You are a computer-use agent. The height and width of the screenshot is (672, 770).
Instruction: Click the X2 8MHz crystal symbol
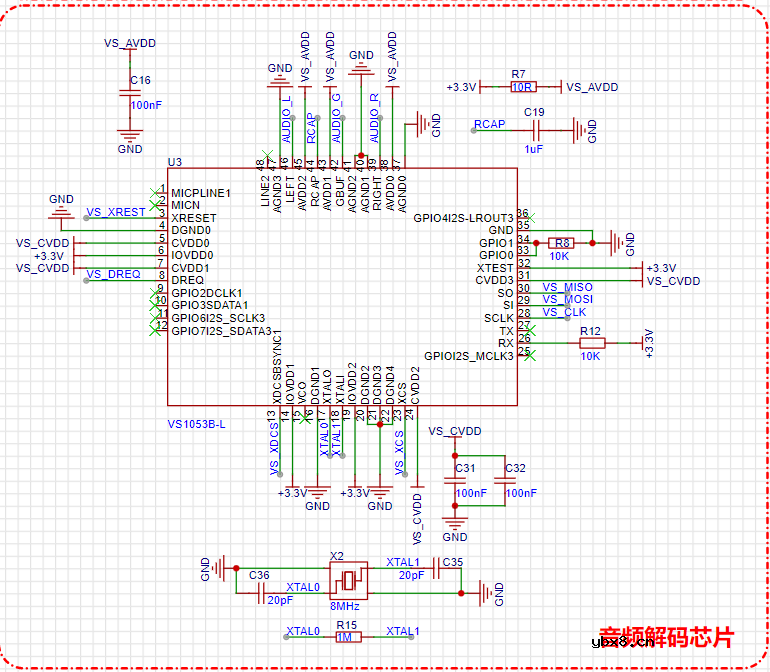pos(346,580)
